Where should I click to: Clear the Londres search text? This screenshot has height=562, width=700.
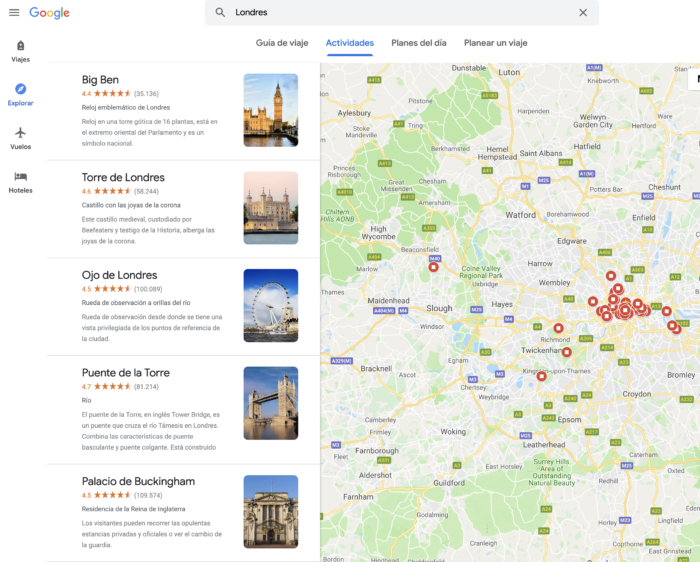(x=583, y=13)
